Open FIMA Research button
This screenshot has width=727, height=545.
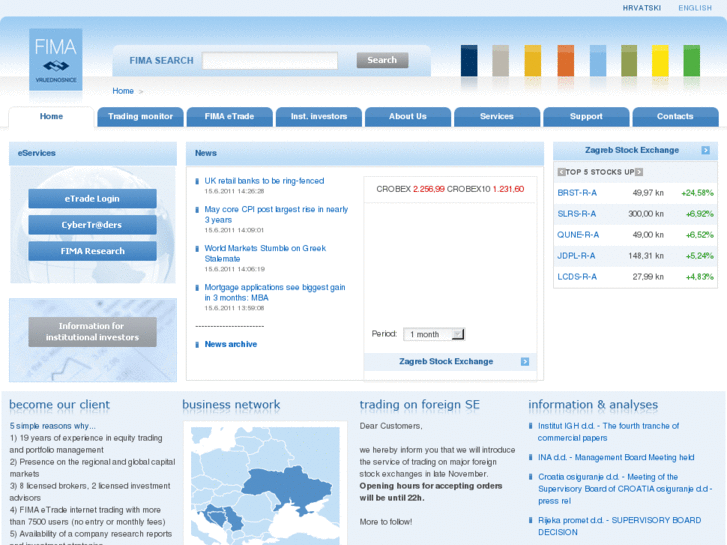tap(92, 251)
